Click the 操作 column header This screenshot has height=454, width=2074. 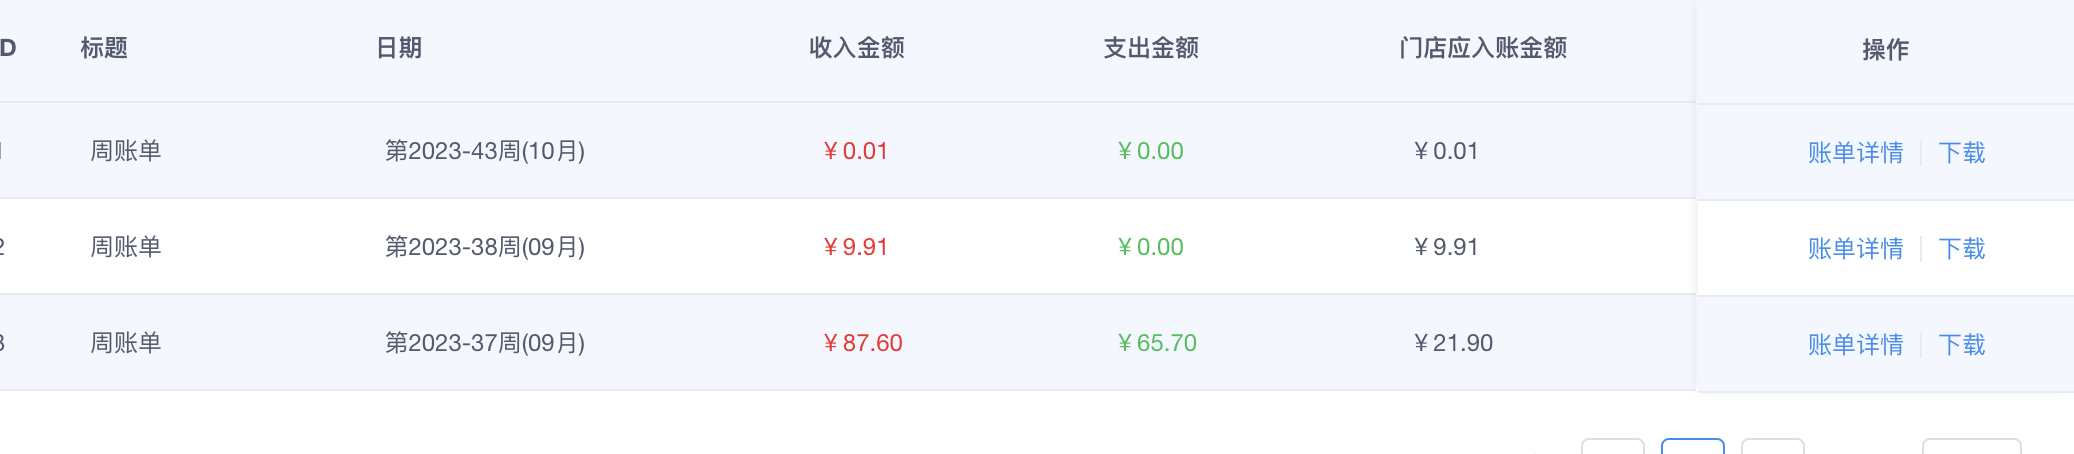coord(1886,50)
